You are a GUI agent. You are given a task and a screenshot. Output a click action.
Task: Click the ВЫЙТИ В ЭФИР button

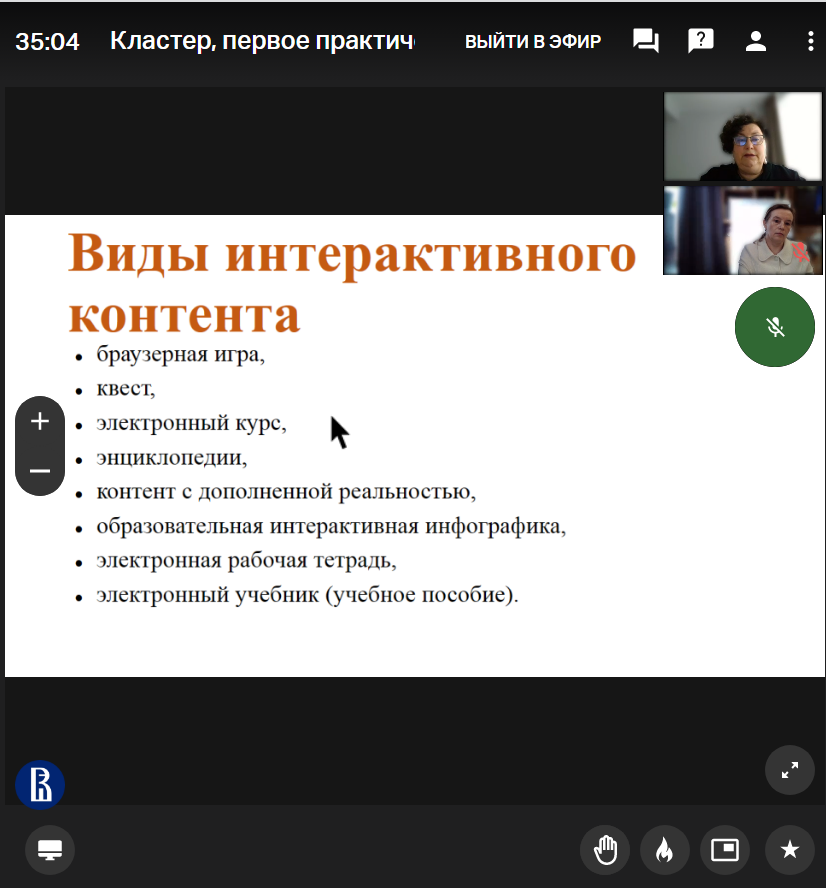[533, 41]
